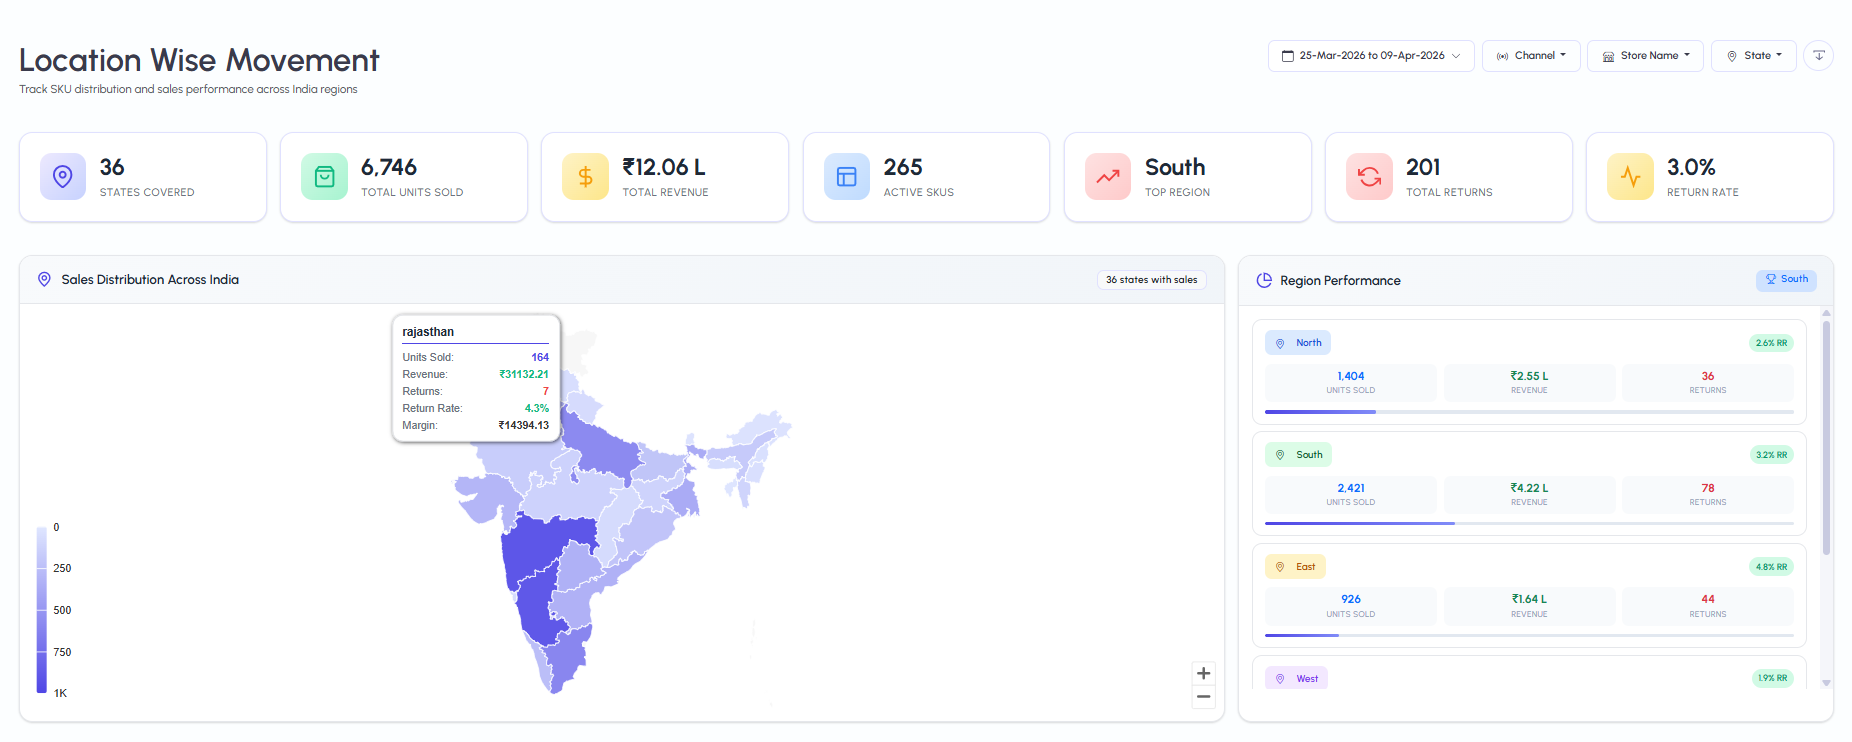Click the East region progress bar
The width and height of the screenshot is (1852, 742).
coord(1529,635)
